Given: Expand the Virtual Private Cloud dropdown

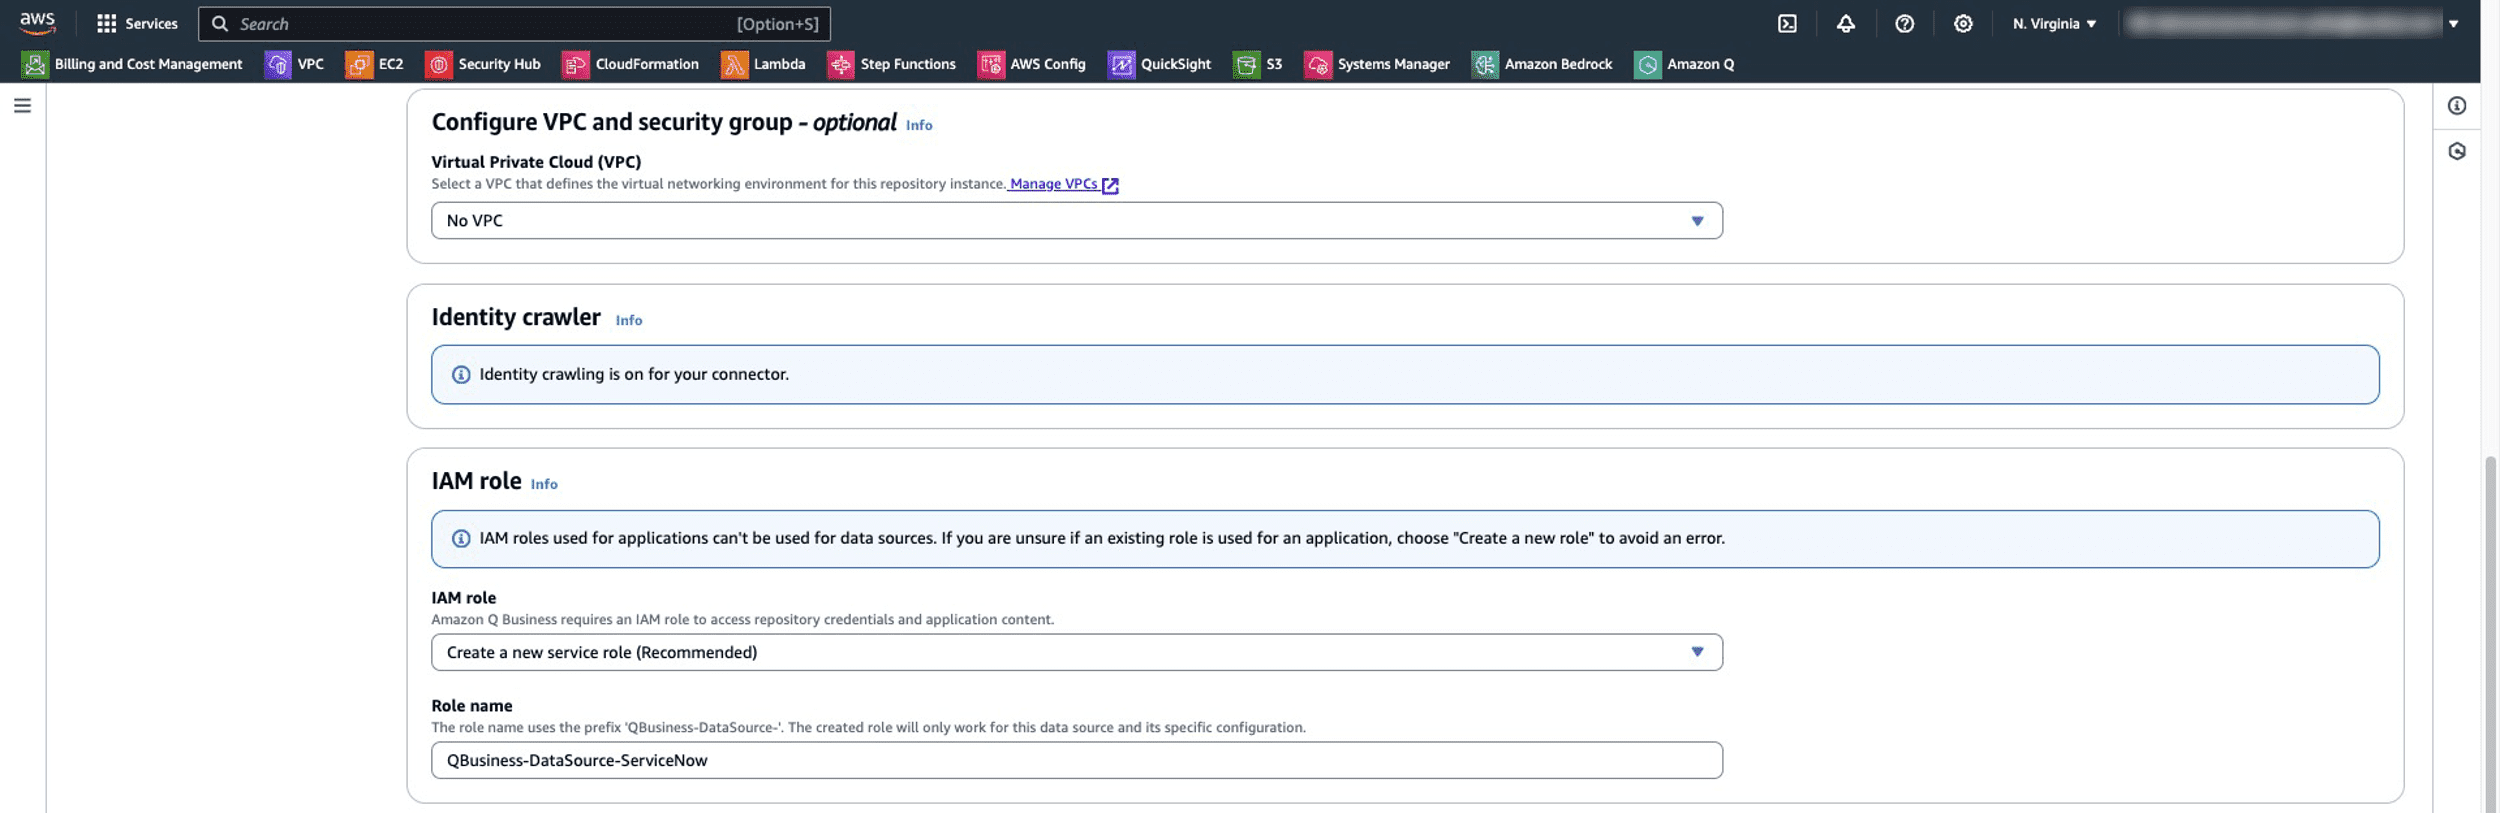Looking at the screenshot, I should coord(1076,221).
